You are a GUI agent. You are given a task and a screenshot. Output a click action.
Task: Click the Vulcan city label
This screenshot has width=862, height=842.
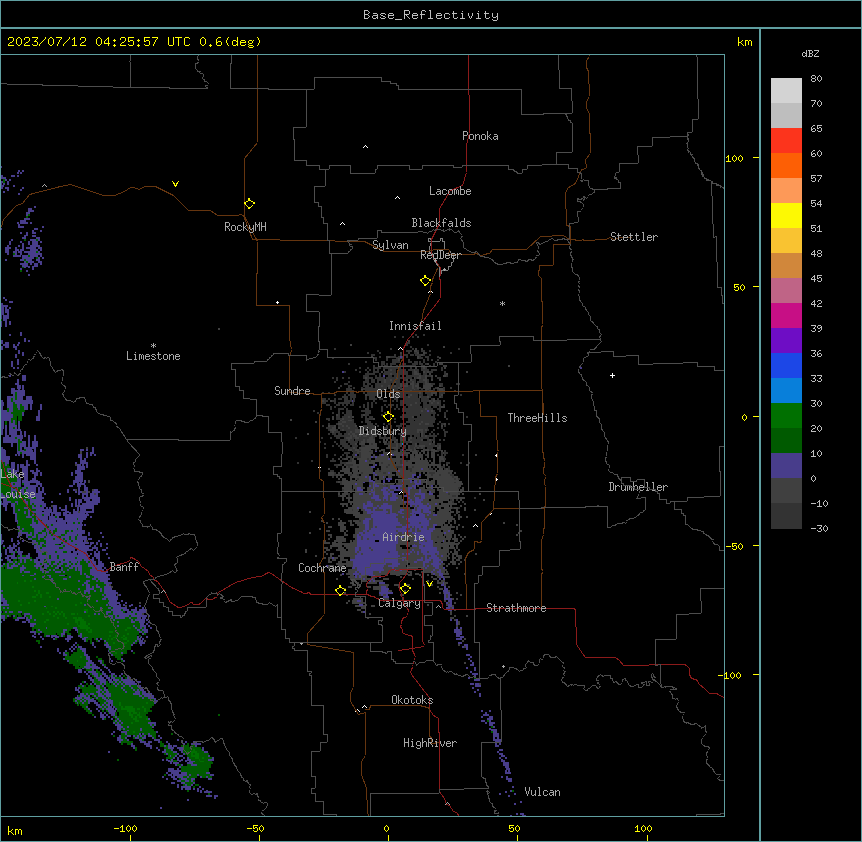(542, 792)
